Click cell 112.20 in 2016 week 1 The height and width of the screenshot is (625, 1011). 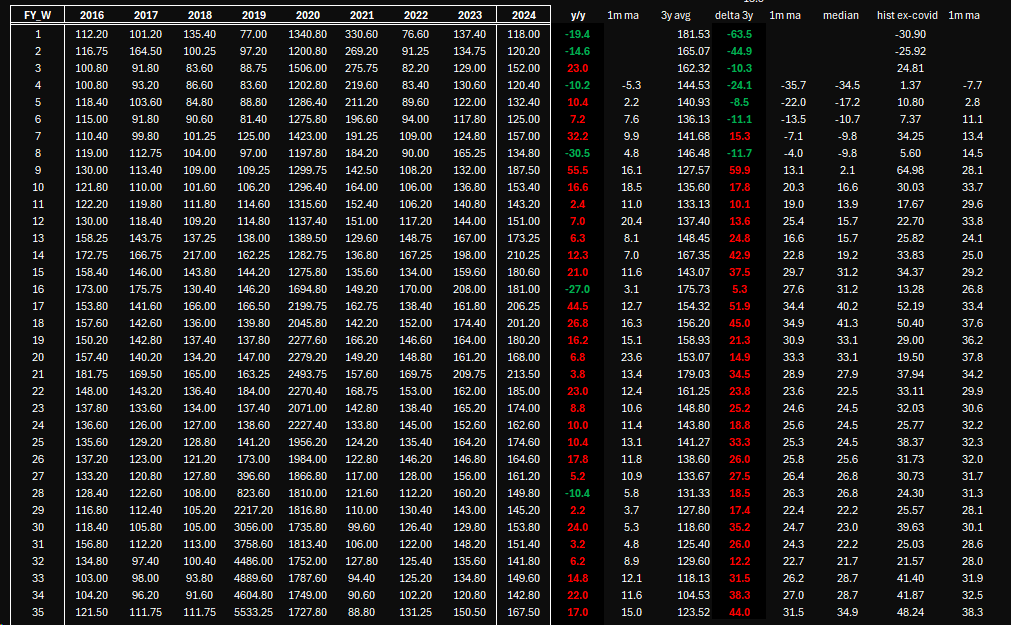point(92,34)
